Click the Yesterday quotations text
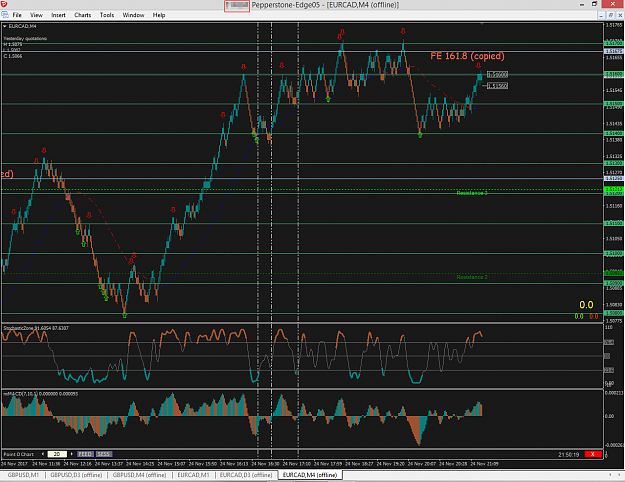 coord(26,39)
